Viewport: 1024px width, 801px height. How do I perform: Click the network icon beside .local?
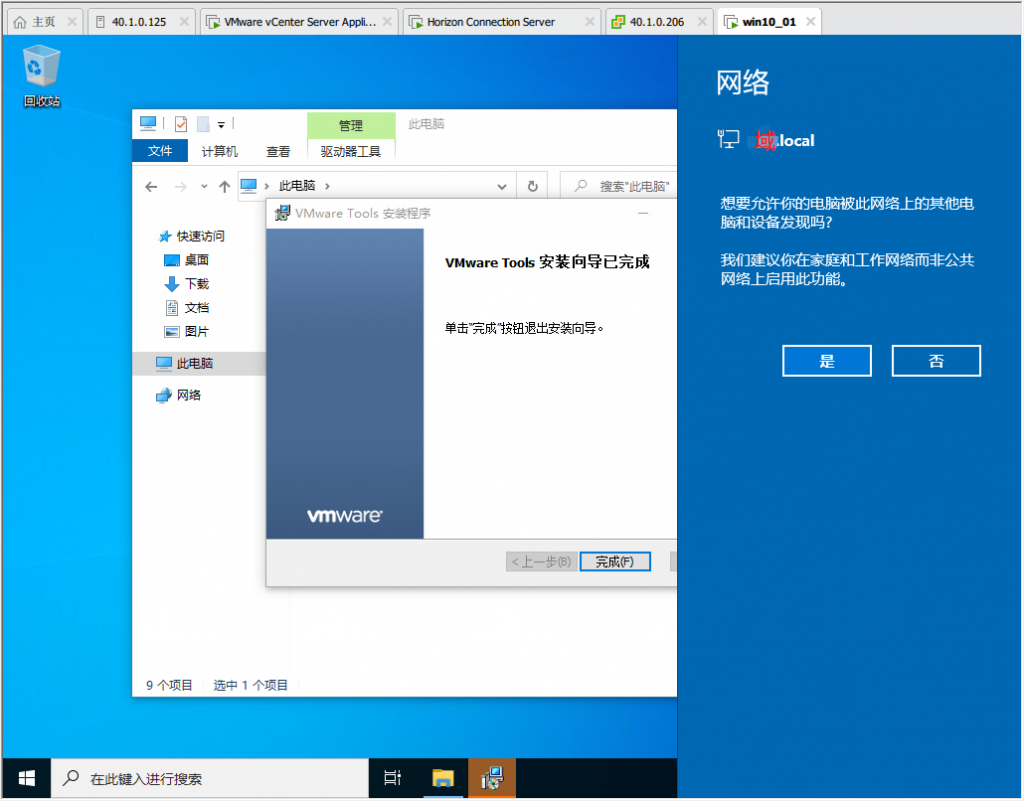tap(728, 139)
